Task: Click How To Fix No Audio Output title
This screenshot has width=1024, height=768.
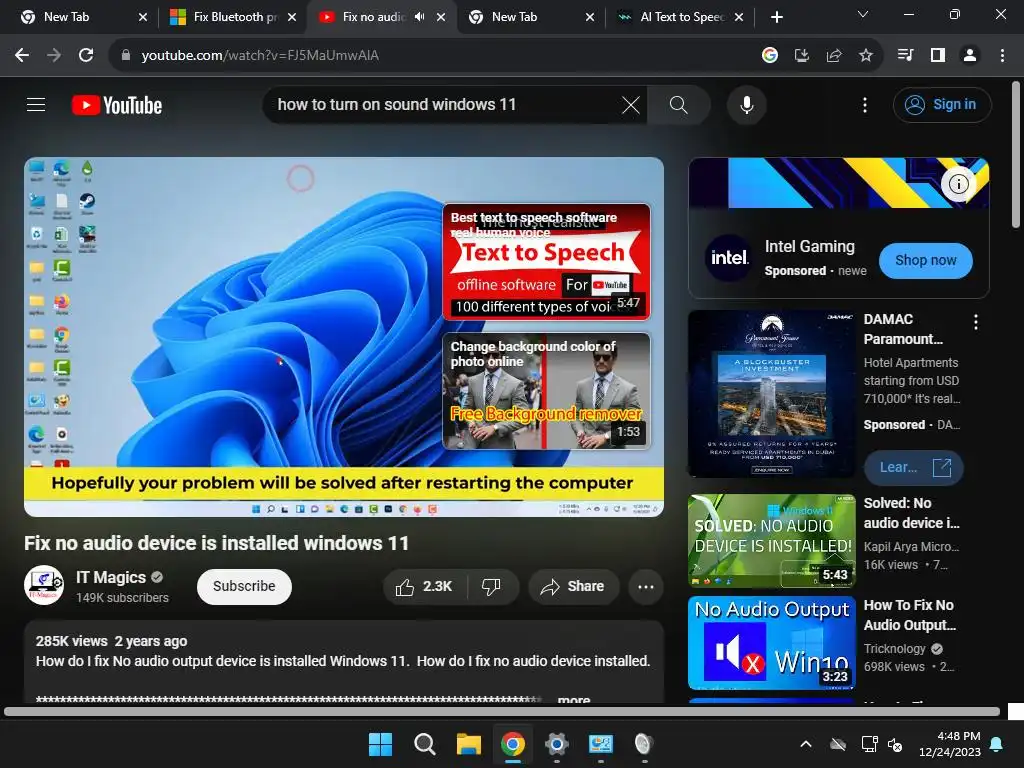Action: (x=910, y=615)
